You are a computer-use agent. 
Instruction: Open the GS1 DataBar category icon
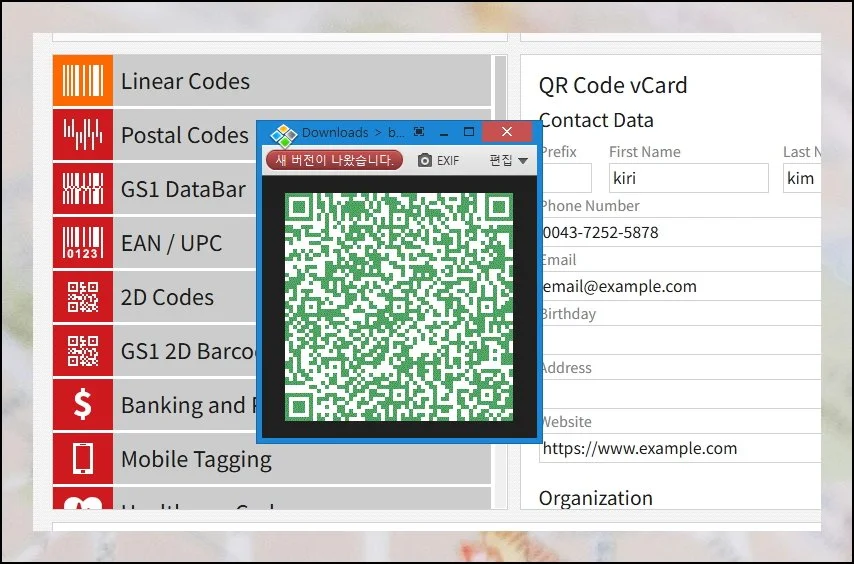(x=82, y=189)
